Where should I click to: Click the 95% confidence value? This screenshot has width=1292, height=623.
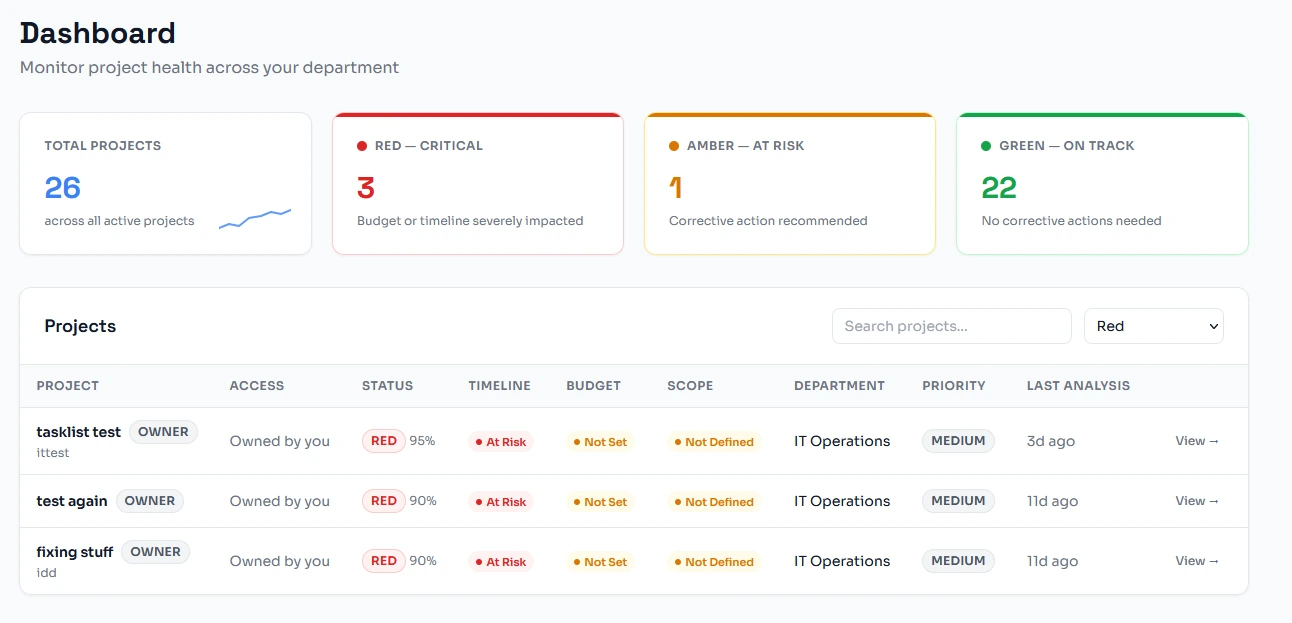click(x=422, y=441)
